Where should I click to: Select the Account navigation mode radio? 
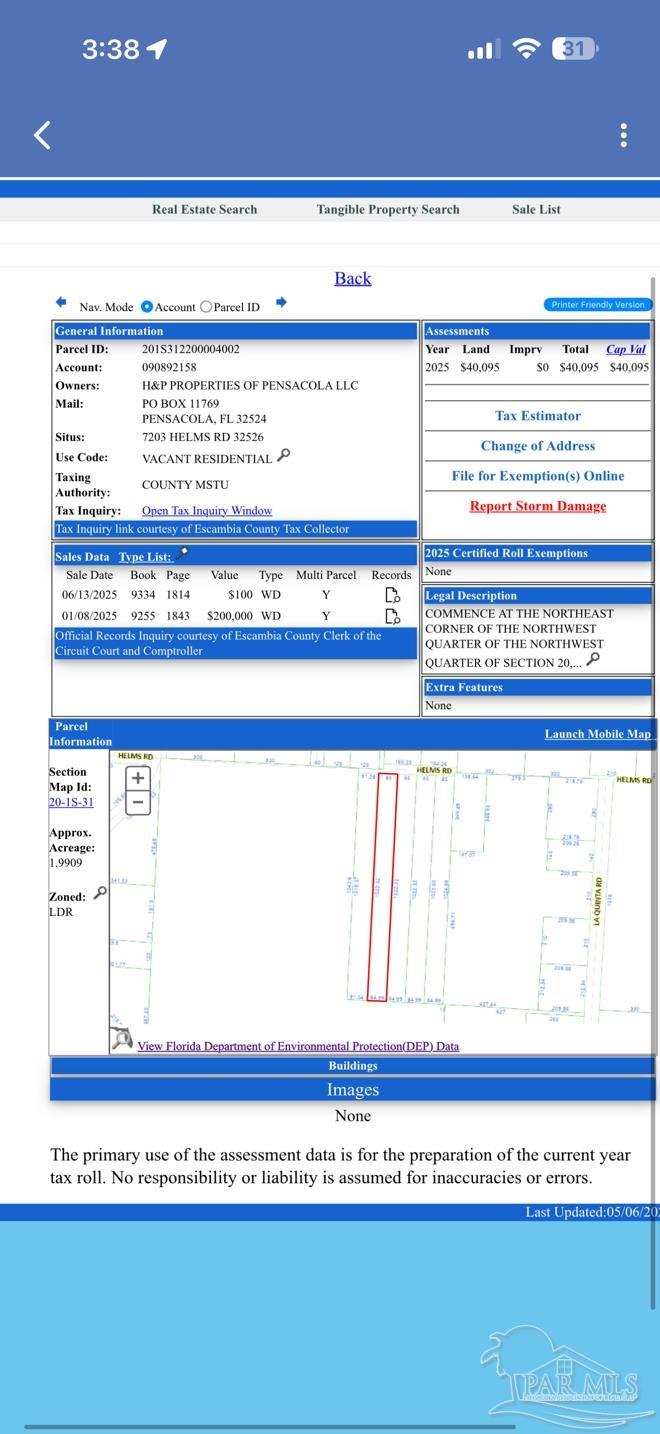(x=147, y=307)
